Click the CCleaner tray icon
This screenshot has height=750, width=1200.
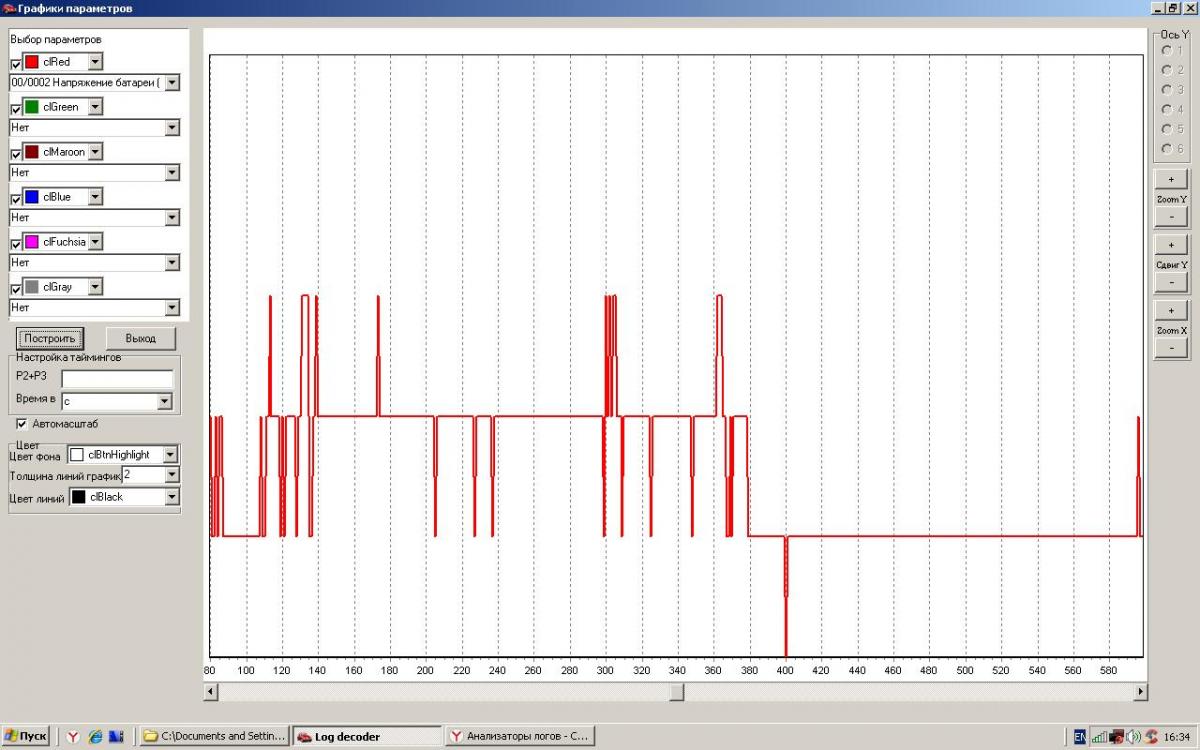(x=1150, y=736)
